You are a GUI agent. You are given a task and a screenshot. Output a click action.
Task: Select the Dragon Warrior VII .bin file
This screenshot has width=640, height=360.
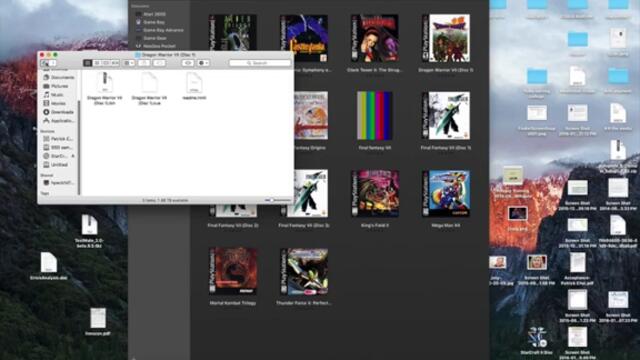(104, 89)
